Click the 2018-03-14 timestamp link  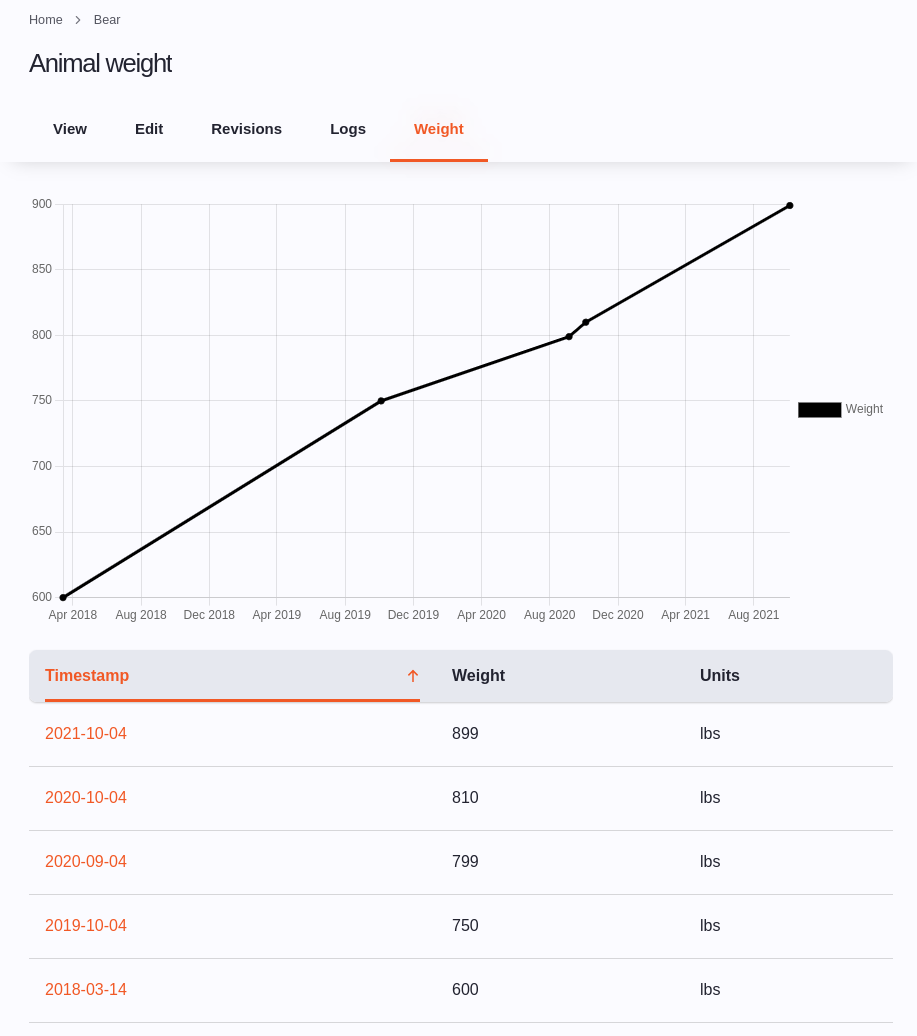(x=85, y=989)
